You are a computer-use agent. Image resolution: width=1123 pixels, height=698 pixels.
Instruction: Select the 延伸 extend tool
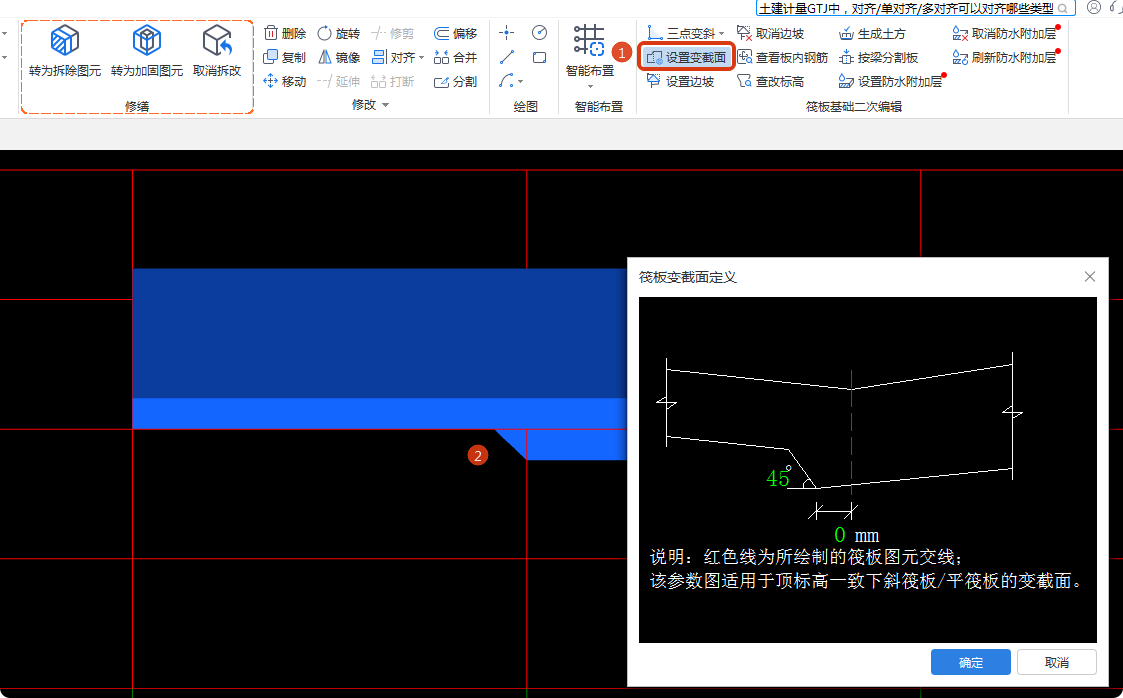[x=338, y=82]
